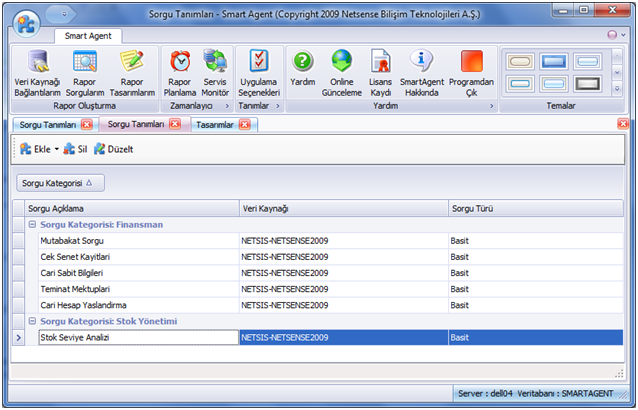Select the Smart Agent ribbon tab
Viewport: 638px width, 410px height.
(88, 36)
